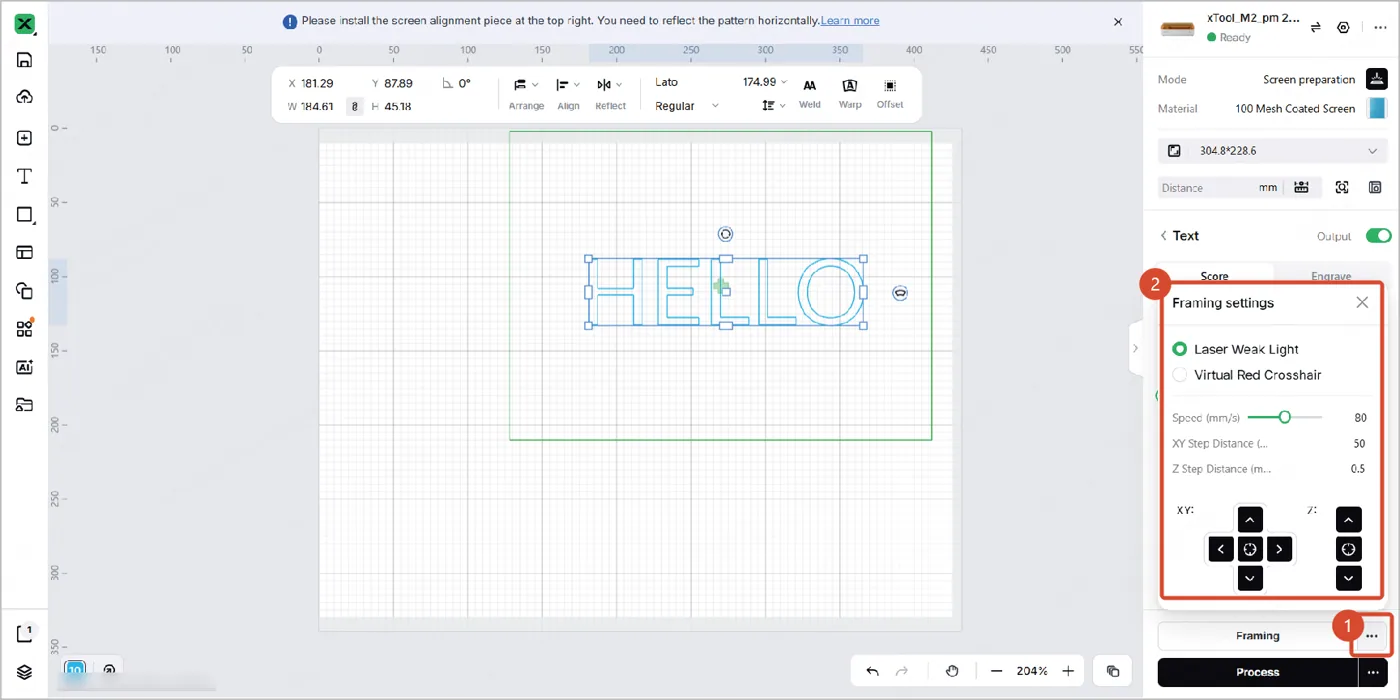Click the Z home center button
The height and width of the screenshot is (700, 1400).
tap(1348, 549)
